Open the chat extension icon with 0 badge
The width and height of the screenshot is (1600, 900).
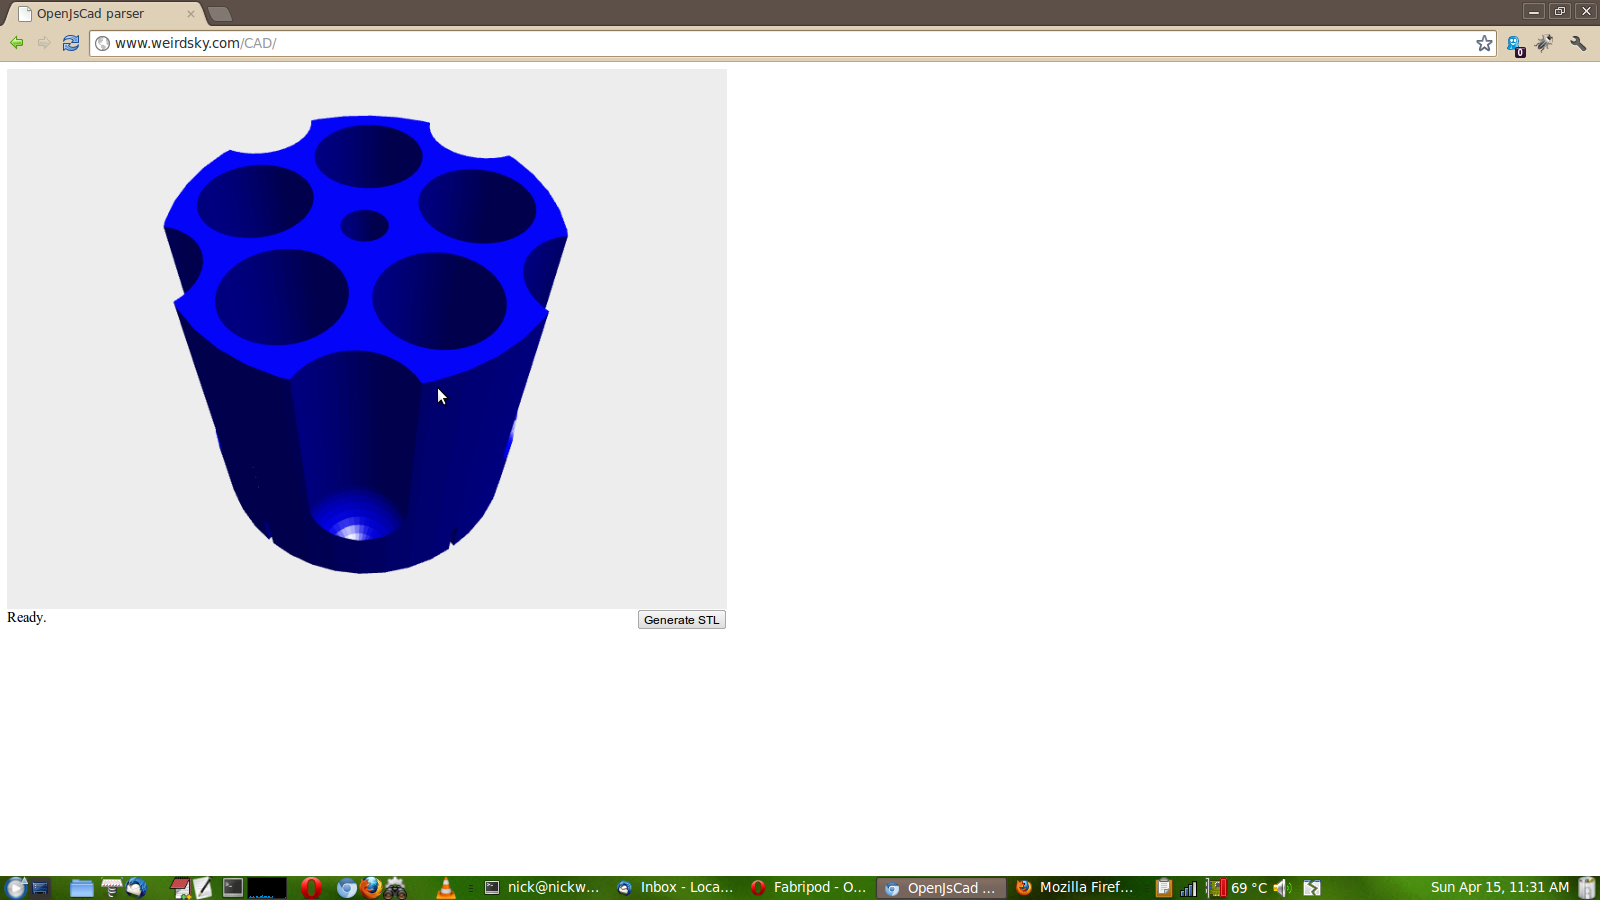1515,44
